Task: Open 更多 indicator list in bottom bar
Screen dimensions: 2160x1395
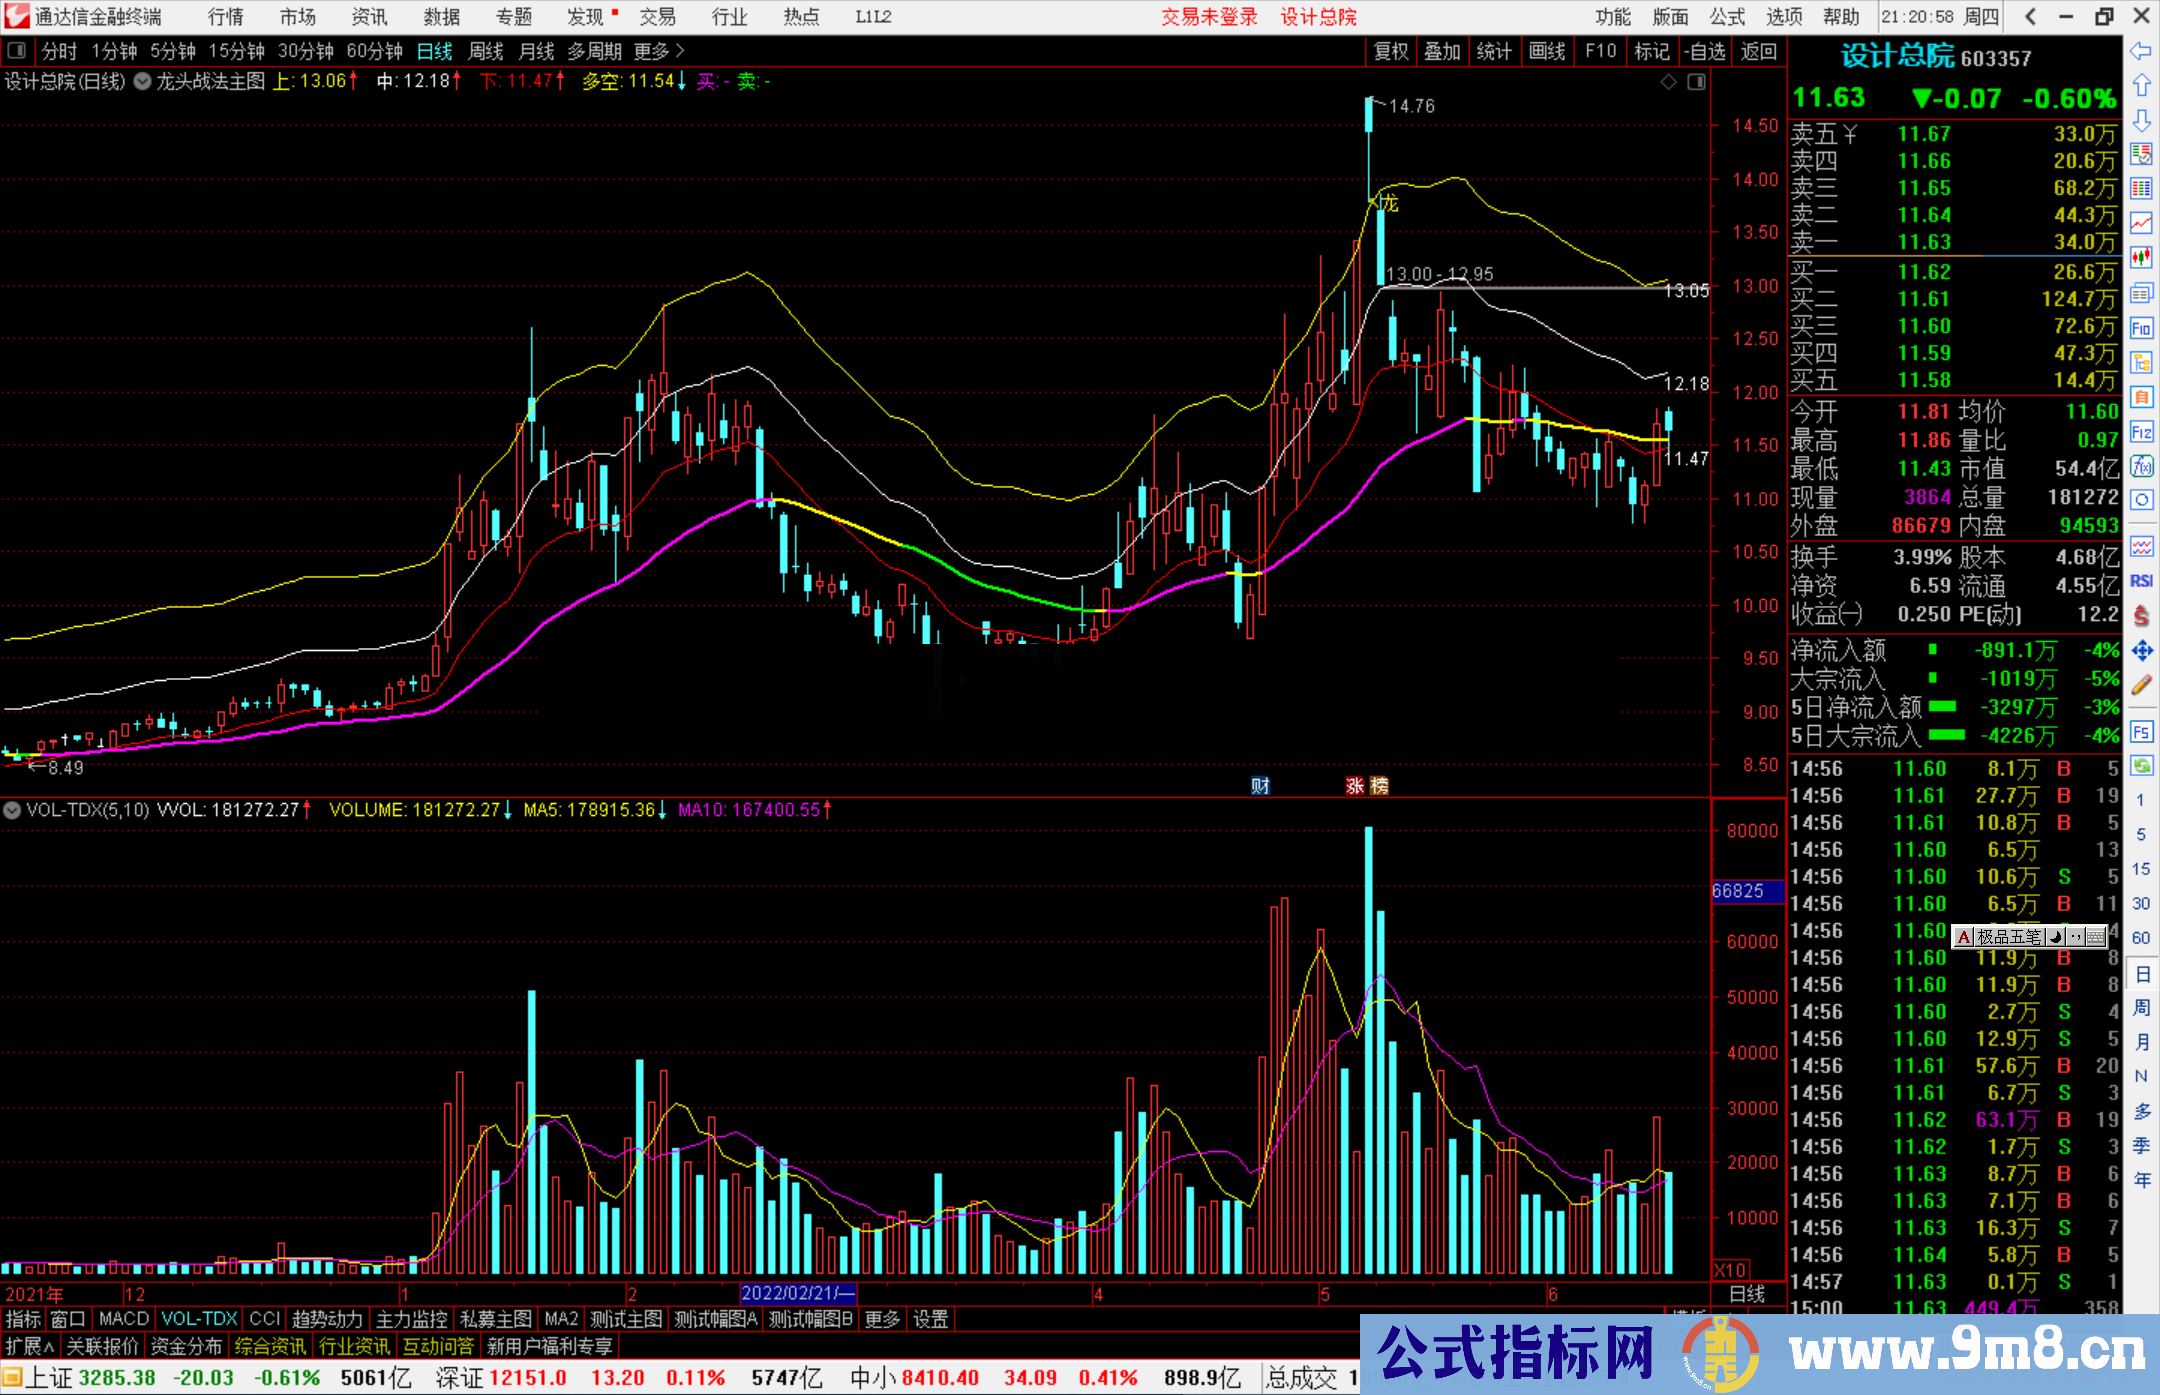Action: 882,1319
